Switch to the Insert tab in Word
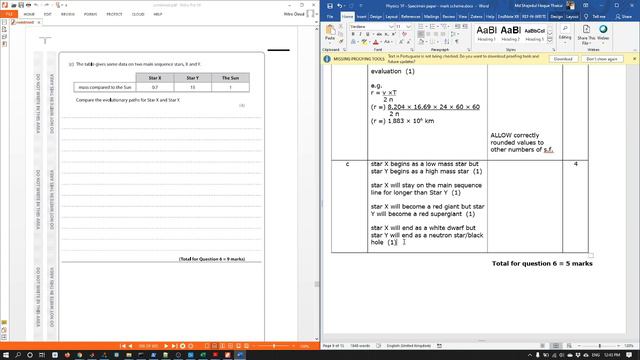 tap(362, 17)
